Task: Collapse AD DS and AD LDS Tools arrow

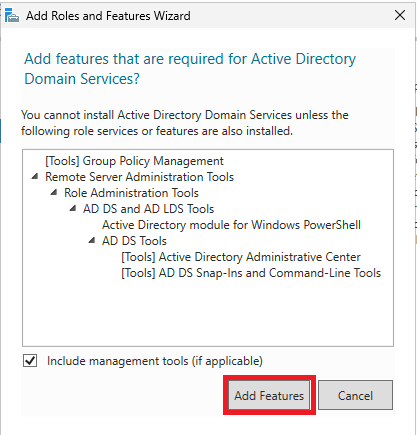Action: coord(73,209)
